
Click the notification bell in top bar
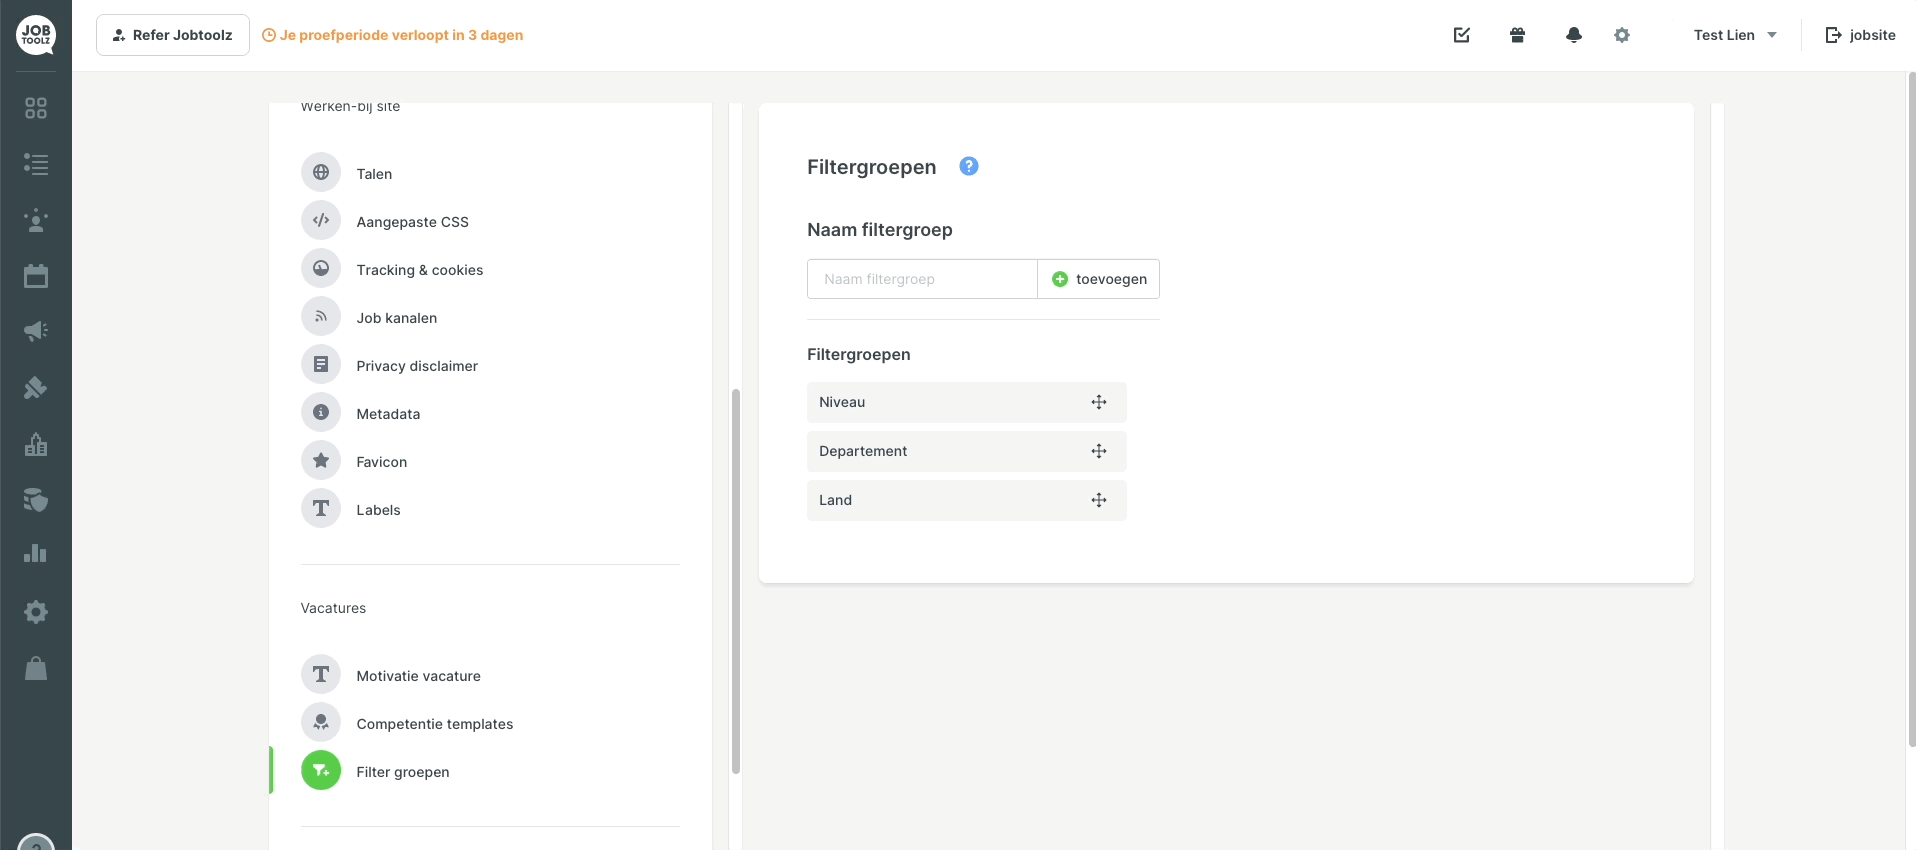[1574, 35]
